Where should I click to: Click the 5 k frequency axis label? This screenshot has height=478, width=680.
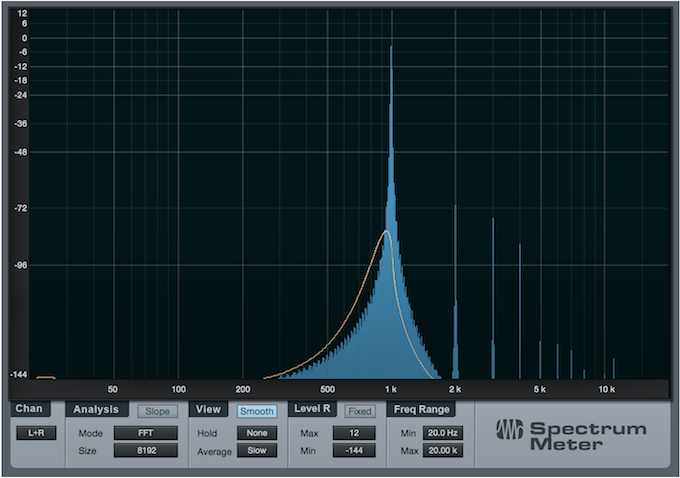(x=539, y=390)
